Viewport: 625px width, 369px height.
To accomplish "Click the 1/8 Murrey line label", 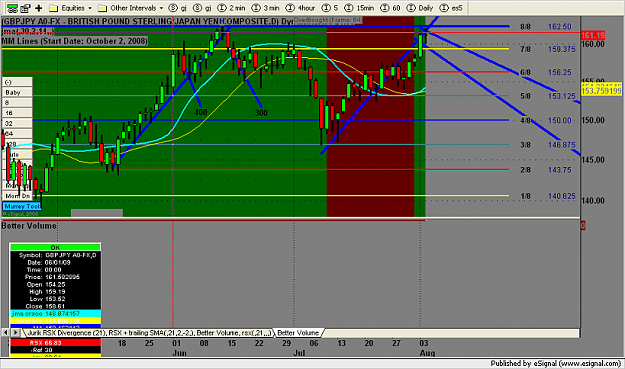I will (525, 196).
